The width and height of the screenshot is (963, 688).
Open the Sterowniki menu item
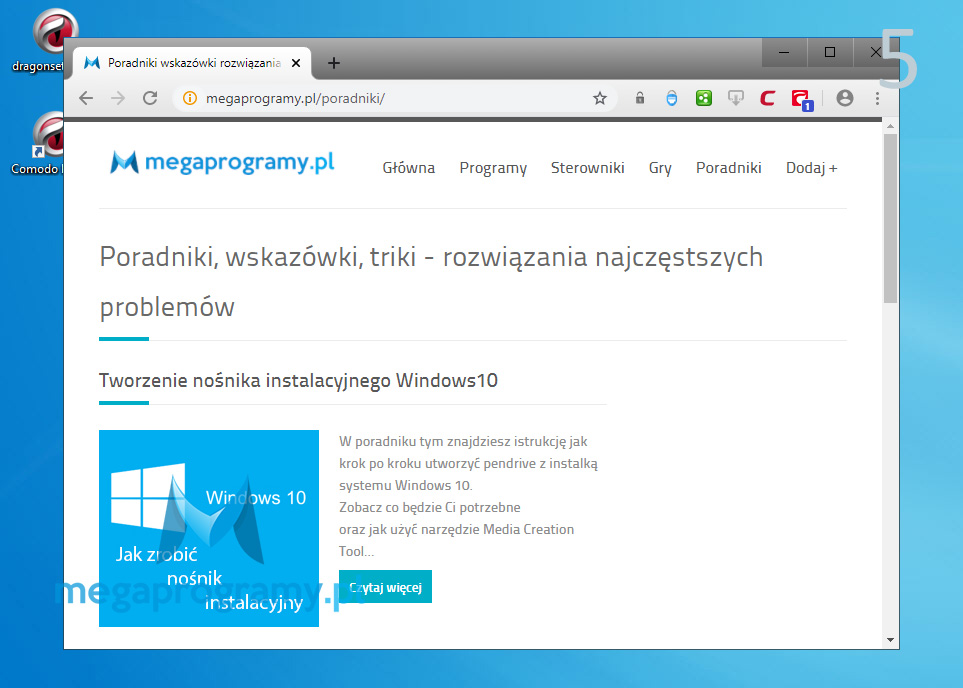(x=588, y=168)
